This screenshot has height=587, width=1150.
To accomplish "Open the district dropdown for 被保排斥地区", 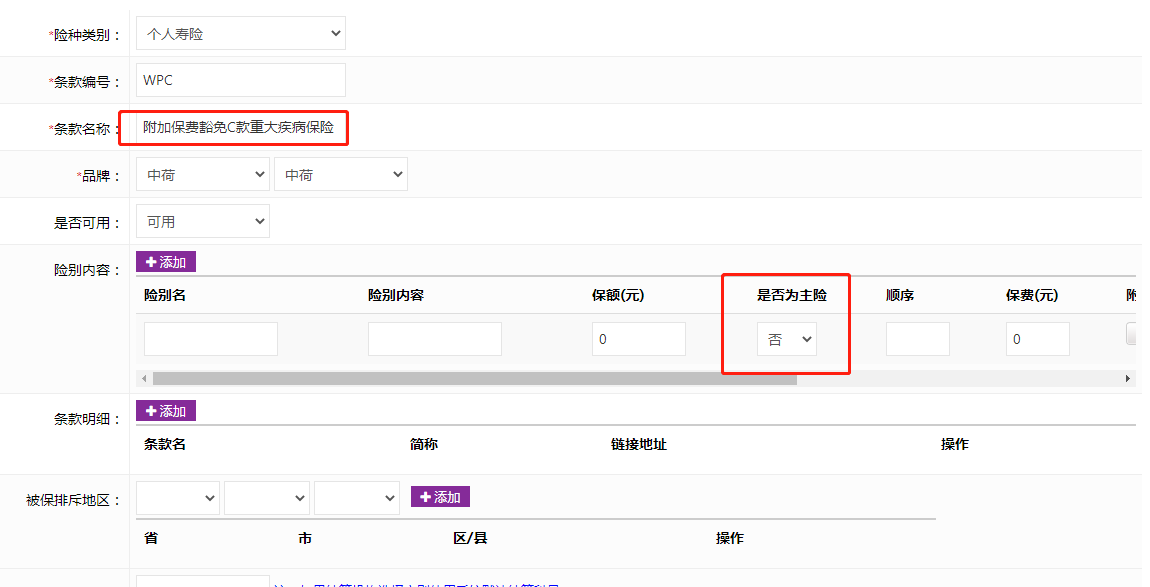I will pos(356,498).
